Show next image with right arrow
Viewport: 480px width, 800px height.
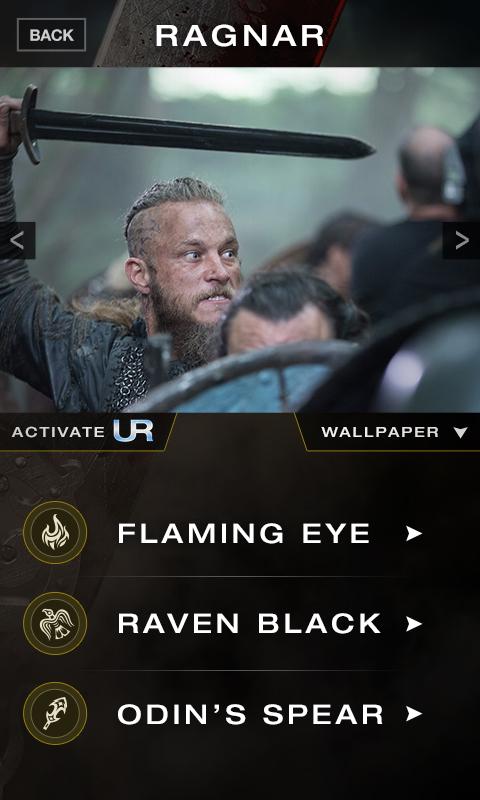click(x=461, y=240)
